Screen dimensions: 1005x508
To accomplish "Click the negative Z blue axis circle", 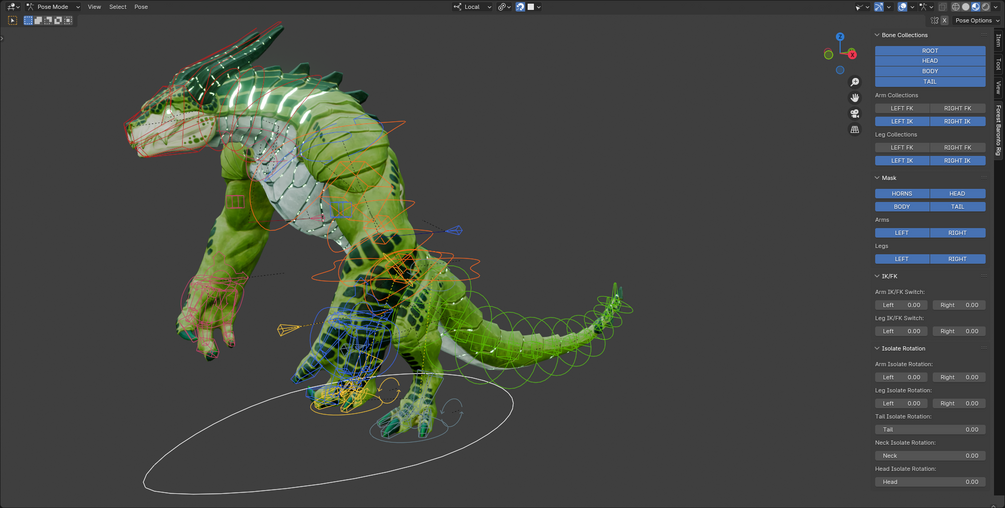I will pos(840,70).
